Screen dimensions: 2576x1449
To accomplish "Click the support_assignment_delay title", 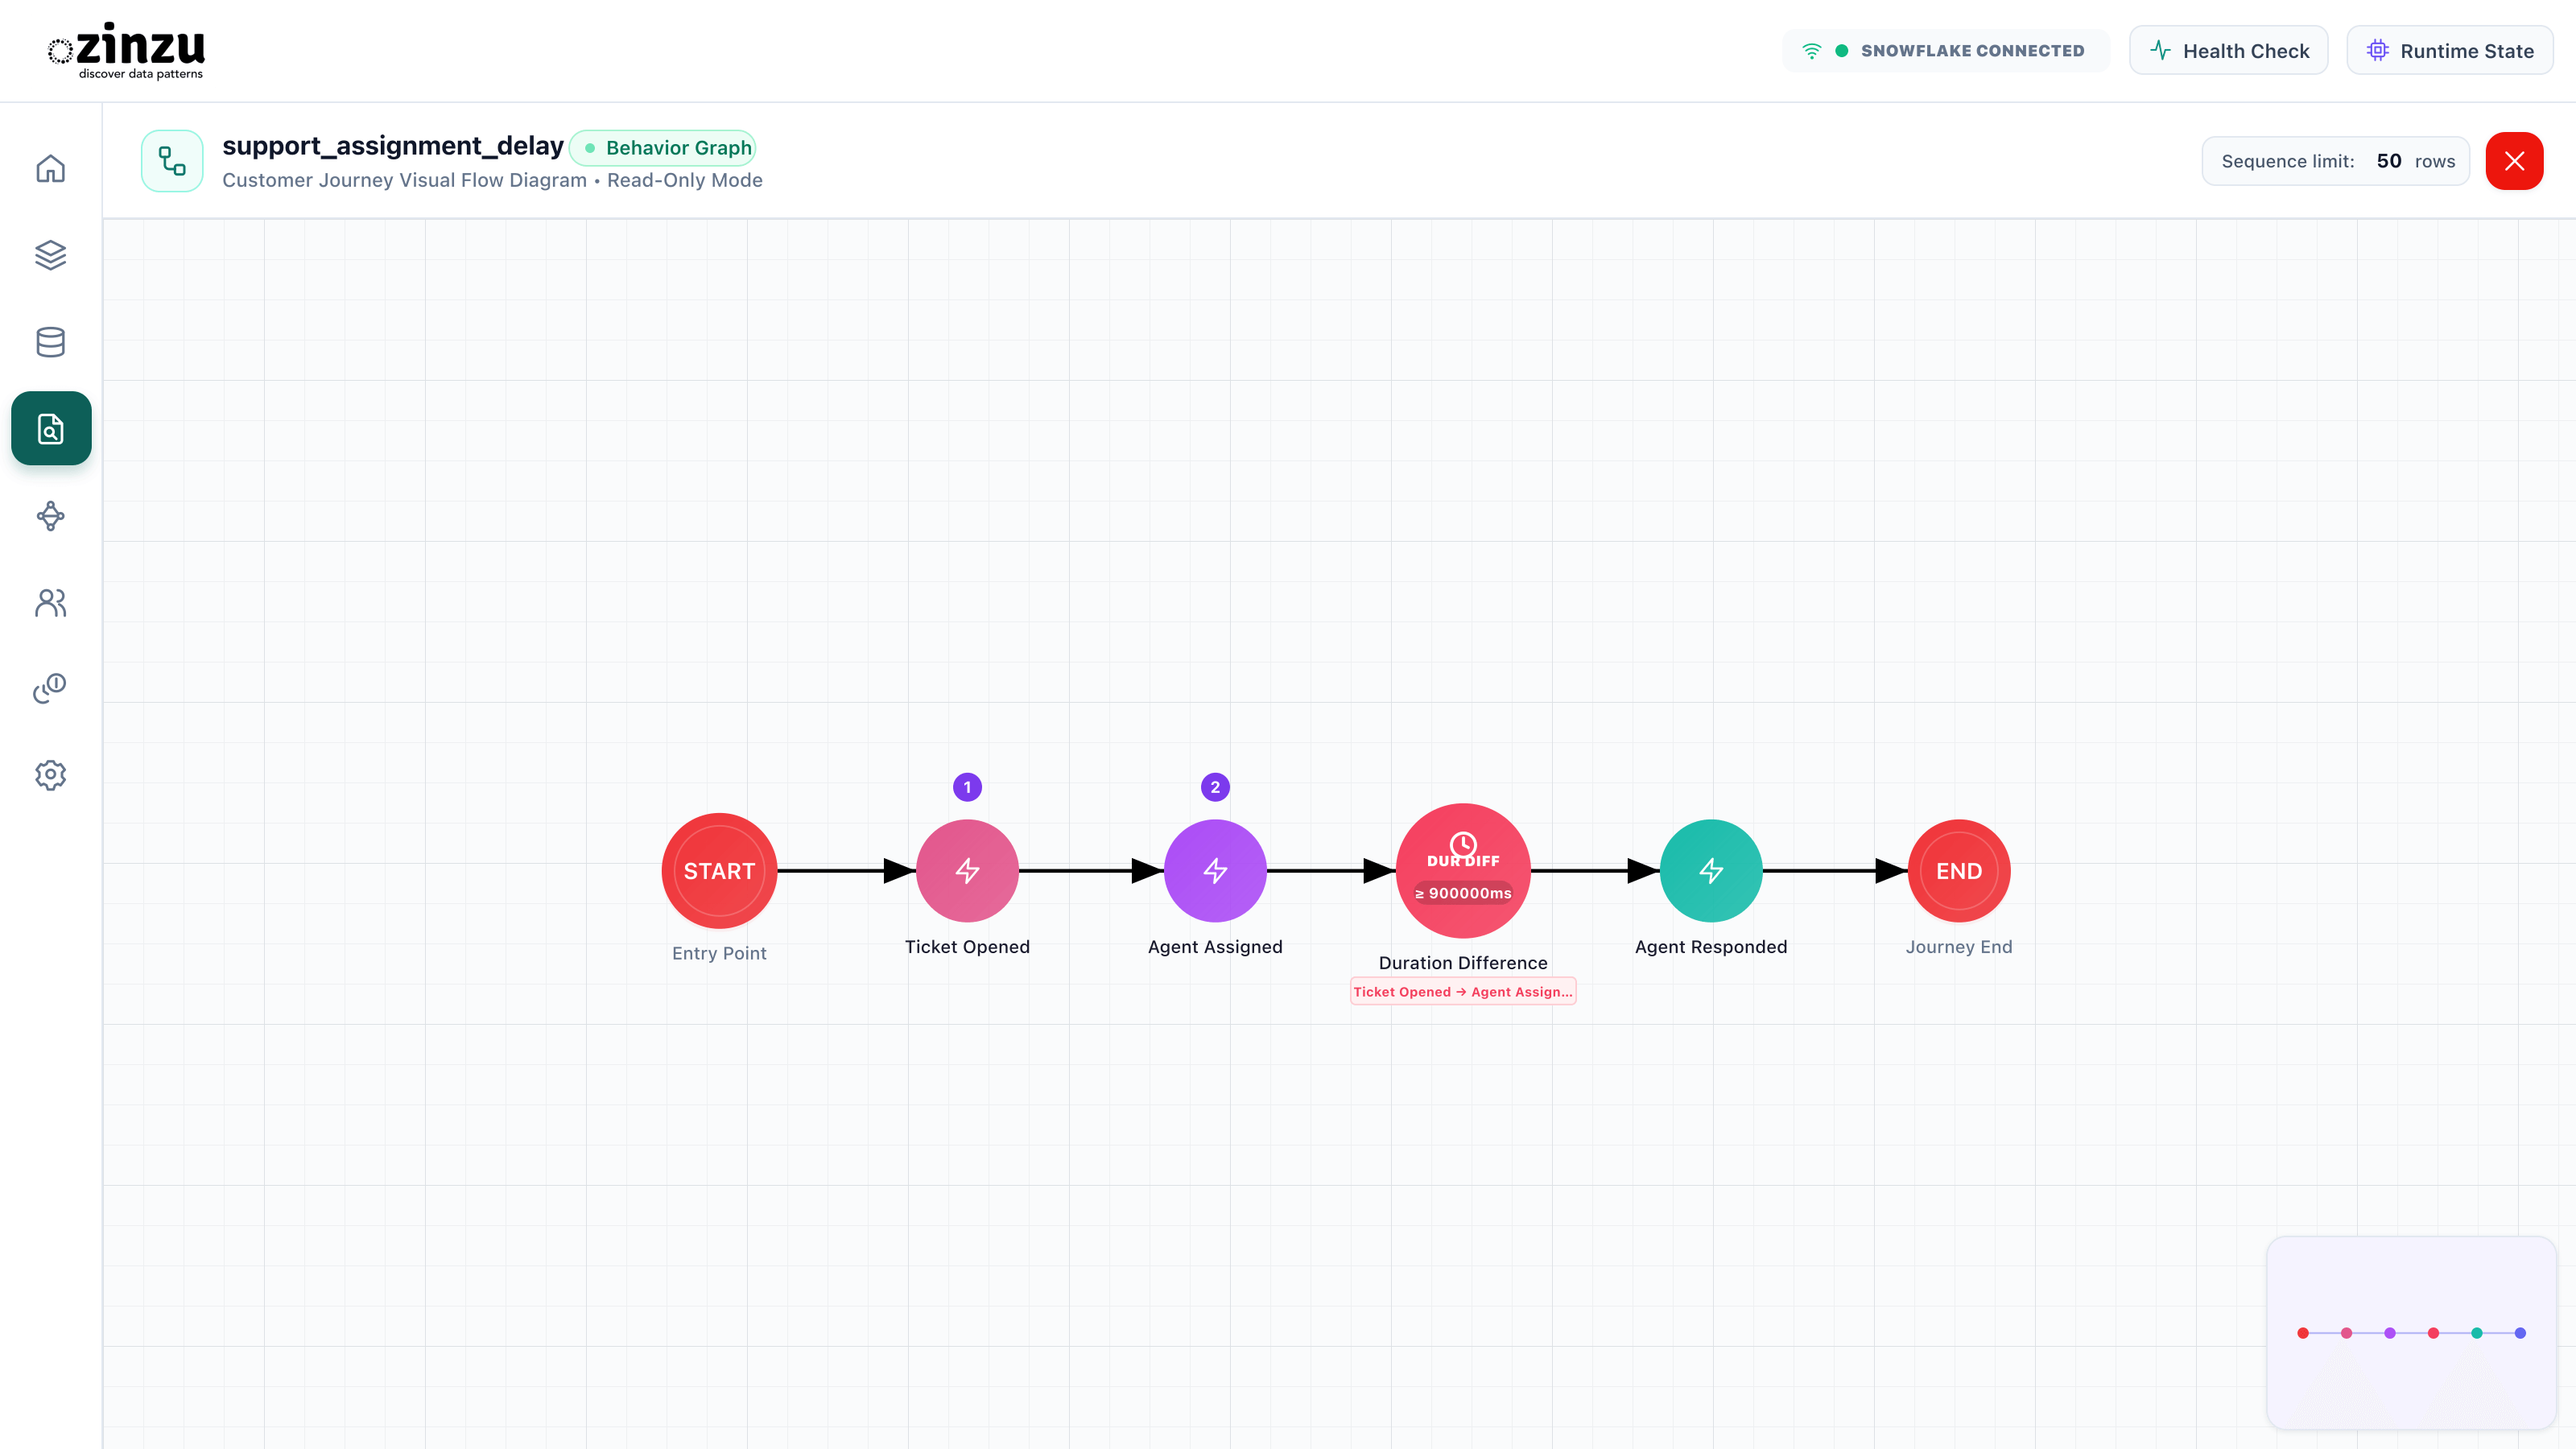I will click(x=393, y=146).
